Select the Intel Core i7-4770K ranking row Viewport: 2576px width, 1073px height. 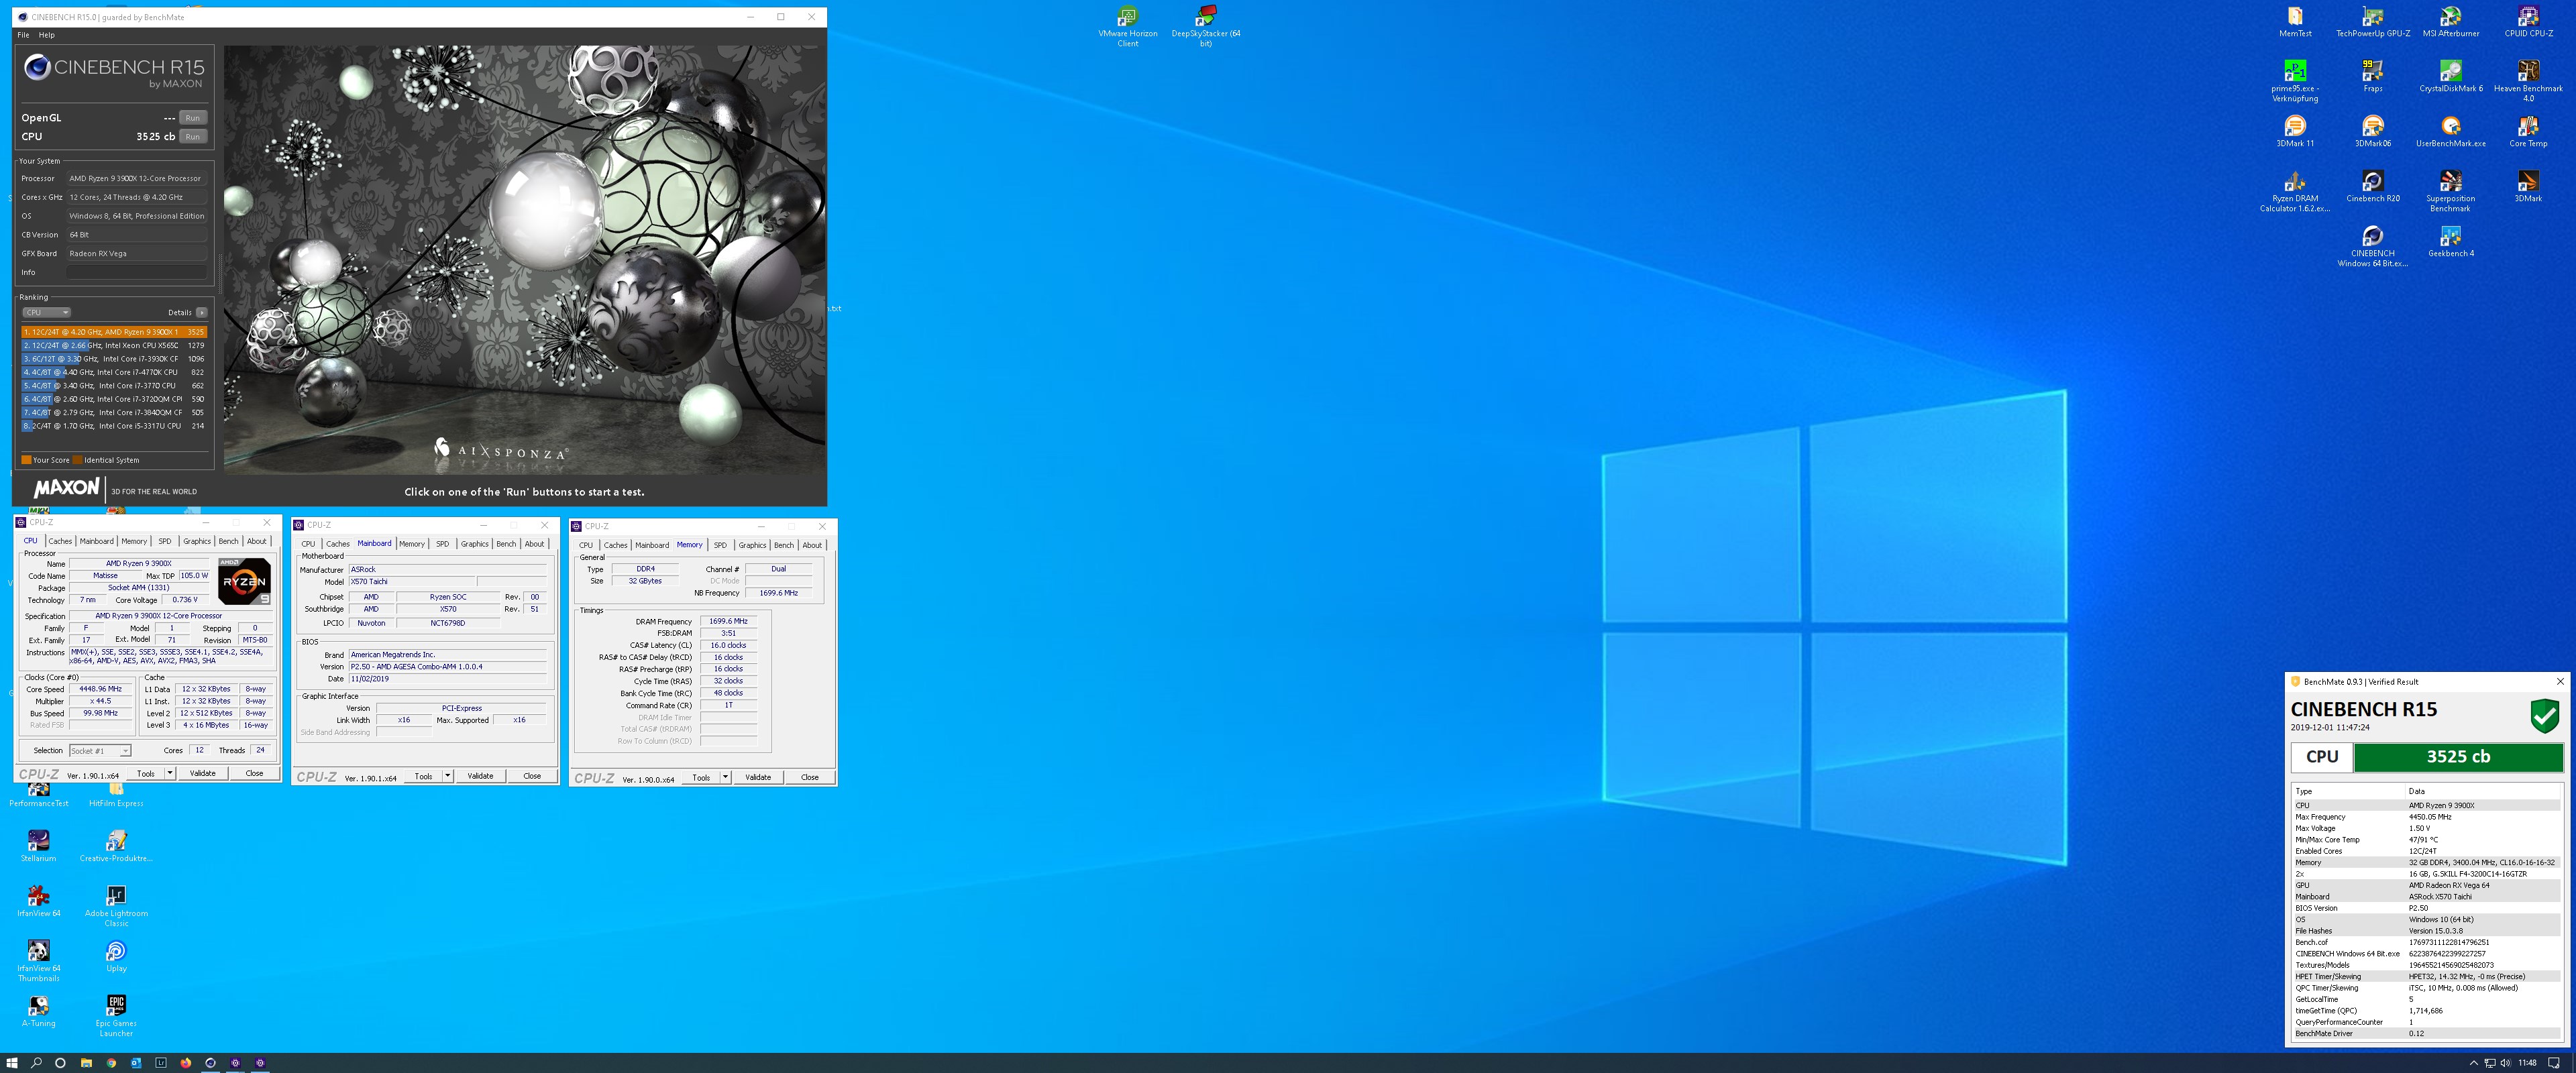point(114,372)
